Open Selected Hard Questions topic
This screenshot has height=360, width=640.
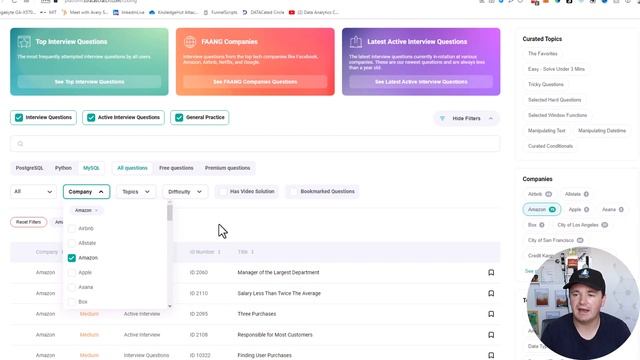[554, 100]
